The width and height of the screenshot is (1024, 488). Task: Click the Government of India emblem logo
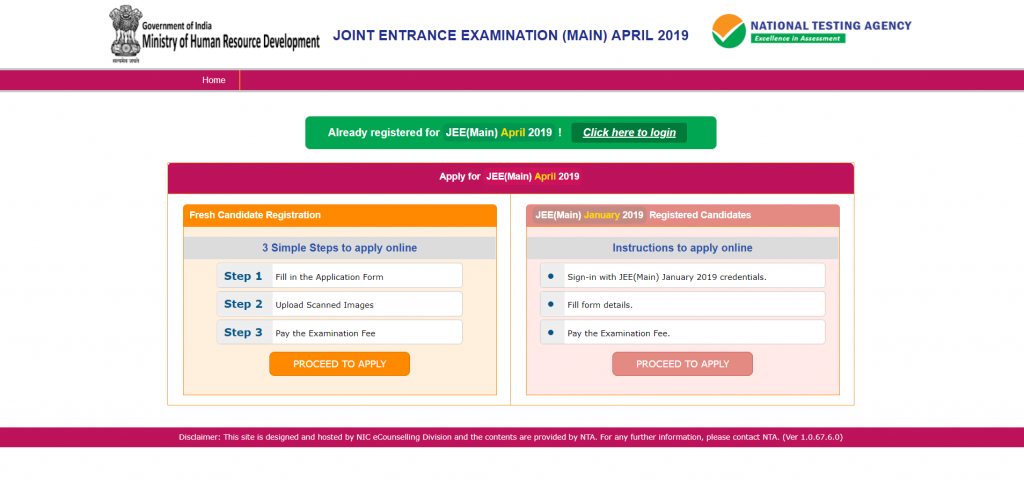pos(125,34)
